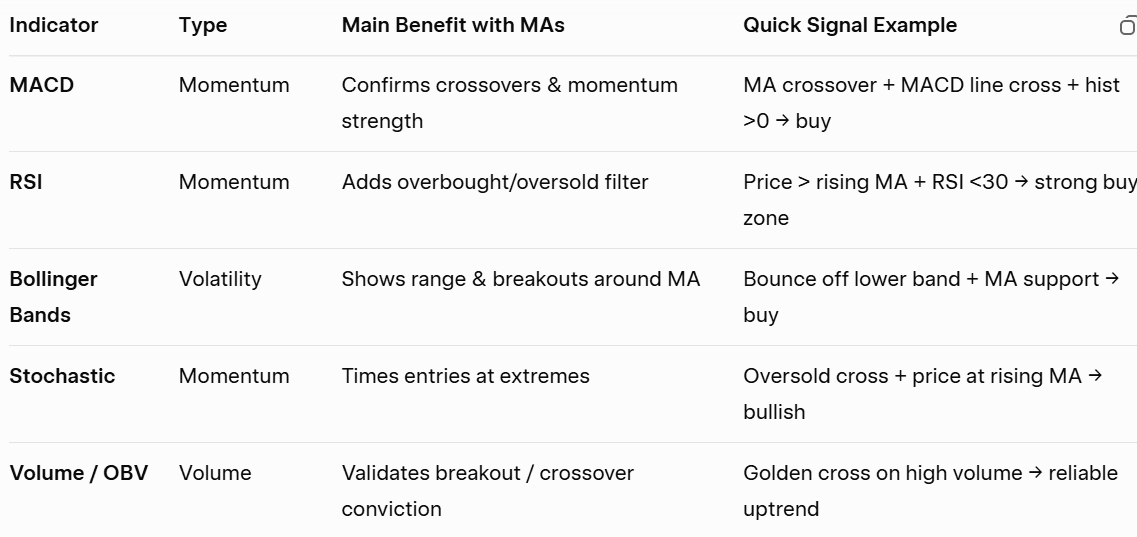Viewport: 1137px width, 537px height.
Task: Click the 'Bounce off lower band' signal text
Action: [838, 279]
